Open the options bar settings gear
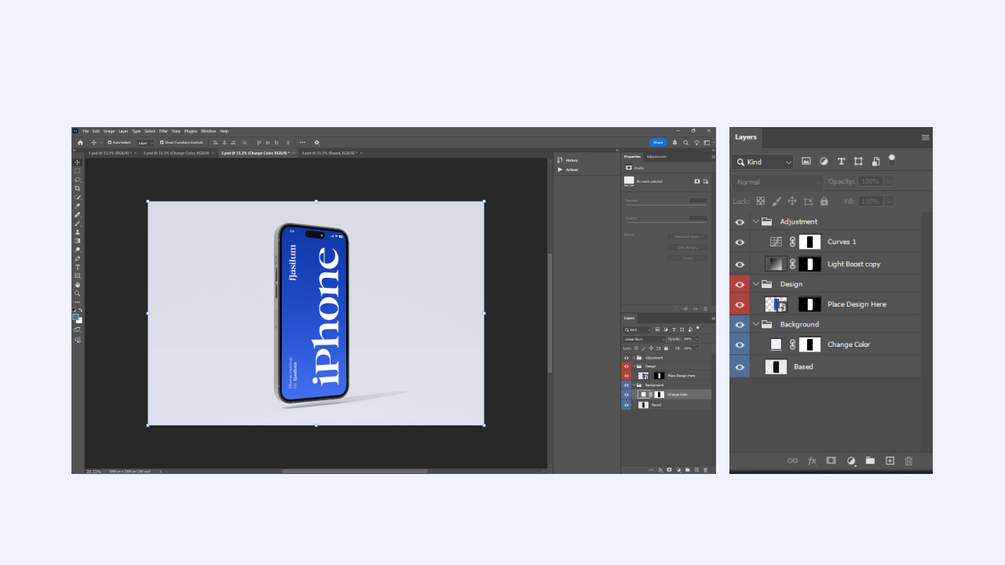The height and width of the screenshot is (565, 1005). coord(317,143)
